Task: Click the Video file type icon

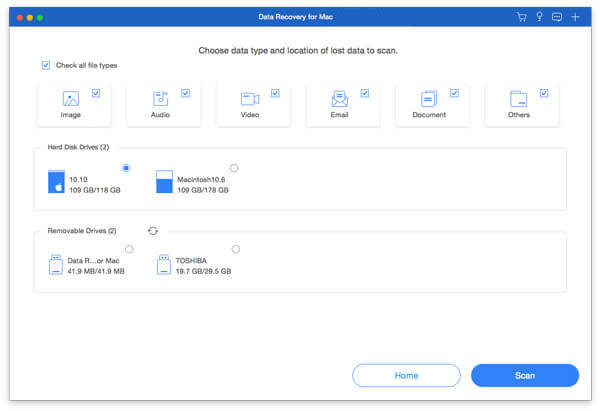Action: (x=250, y=99)
